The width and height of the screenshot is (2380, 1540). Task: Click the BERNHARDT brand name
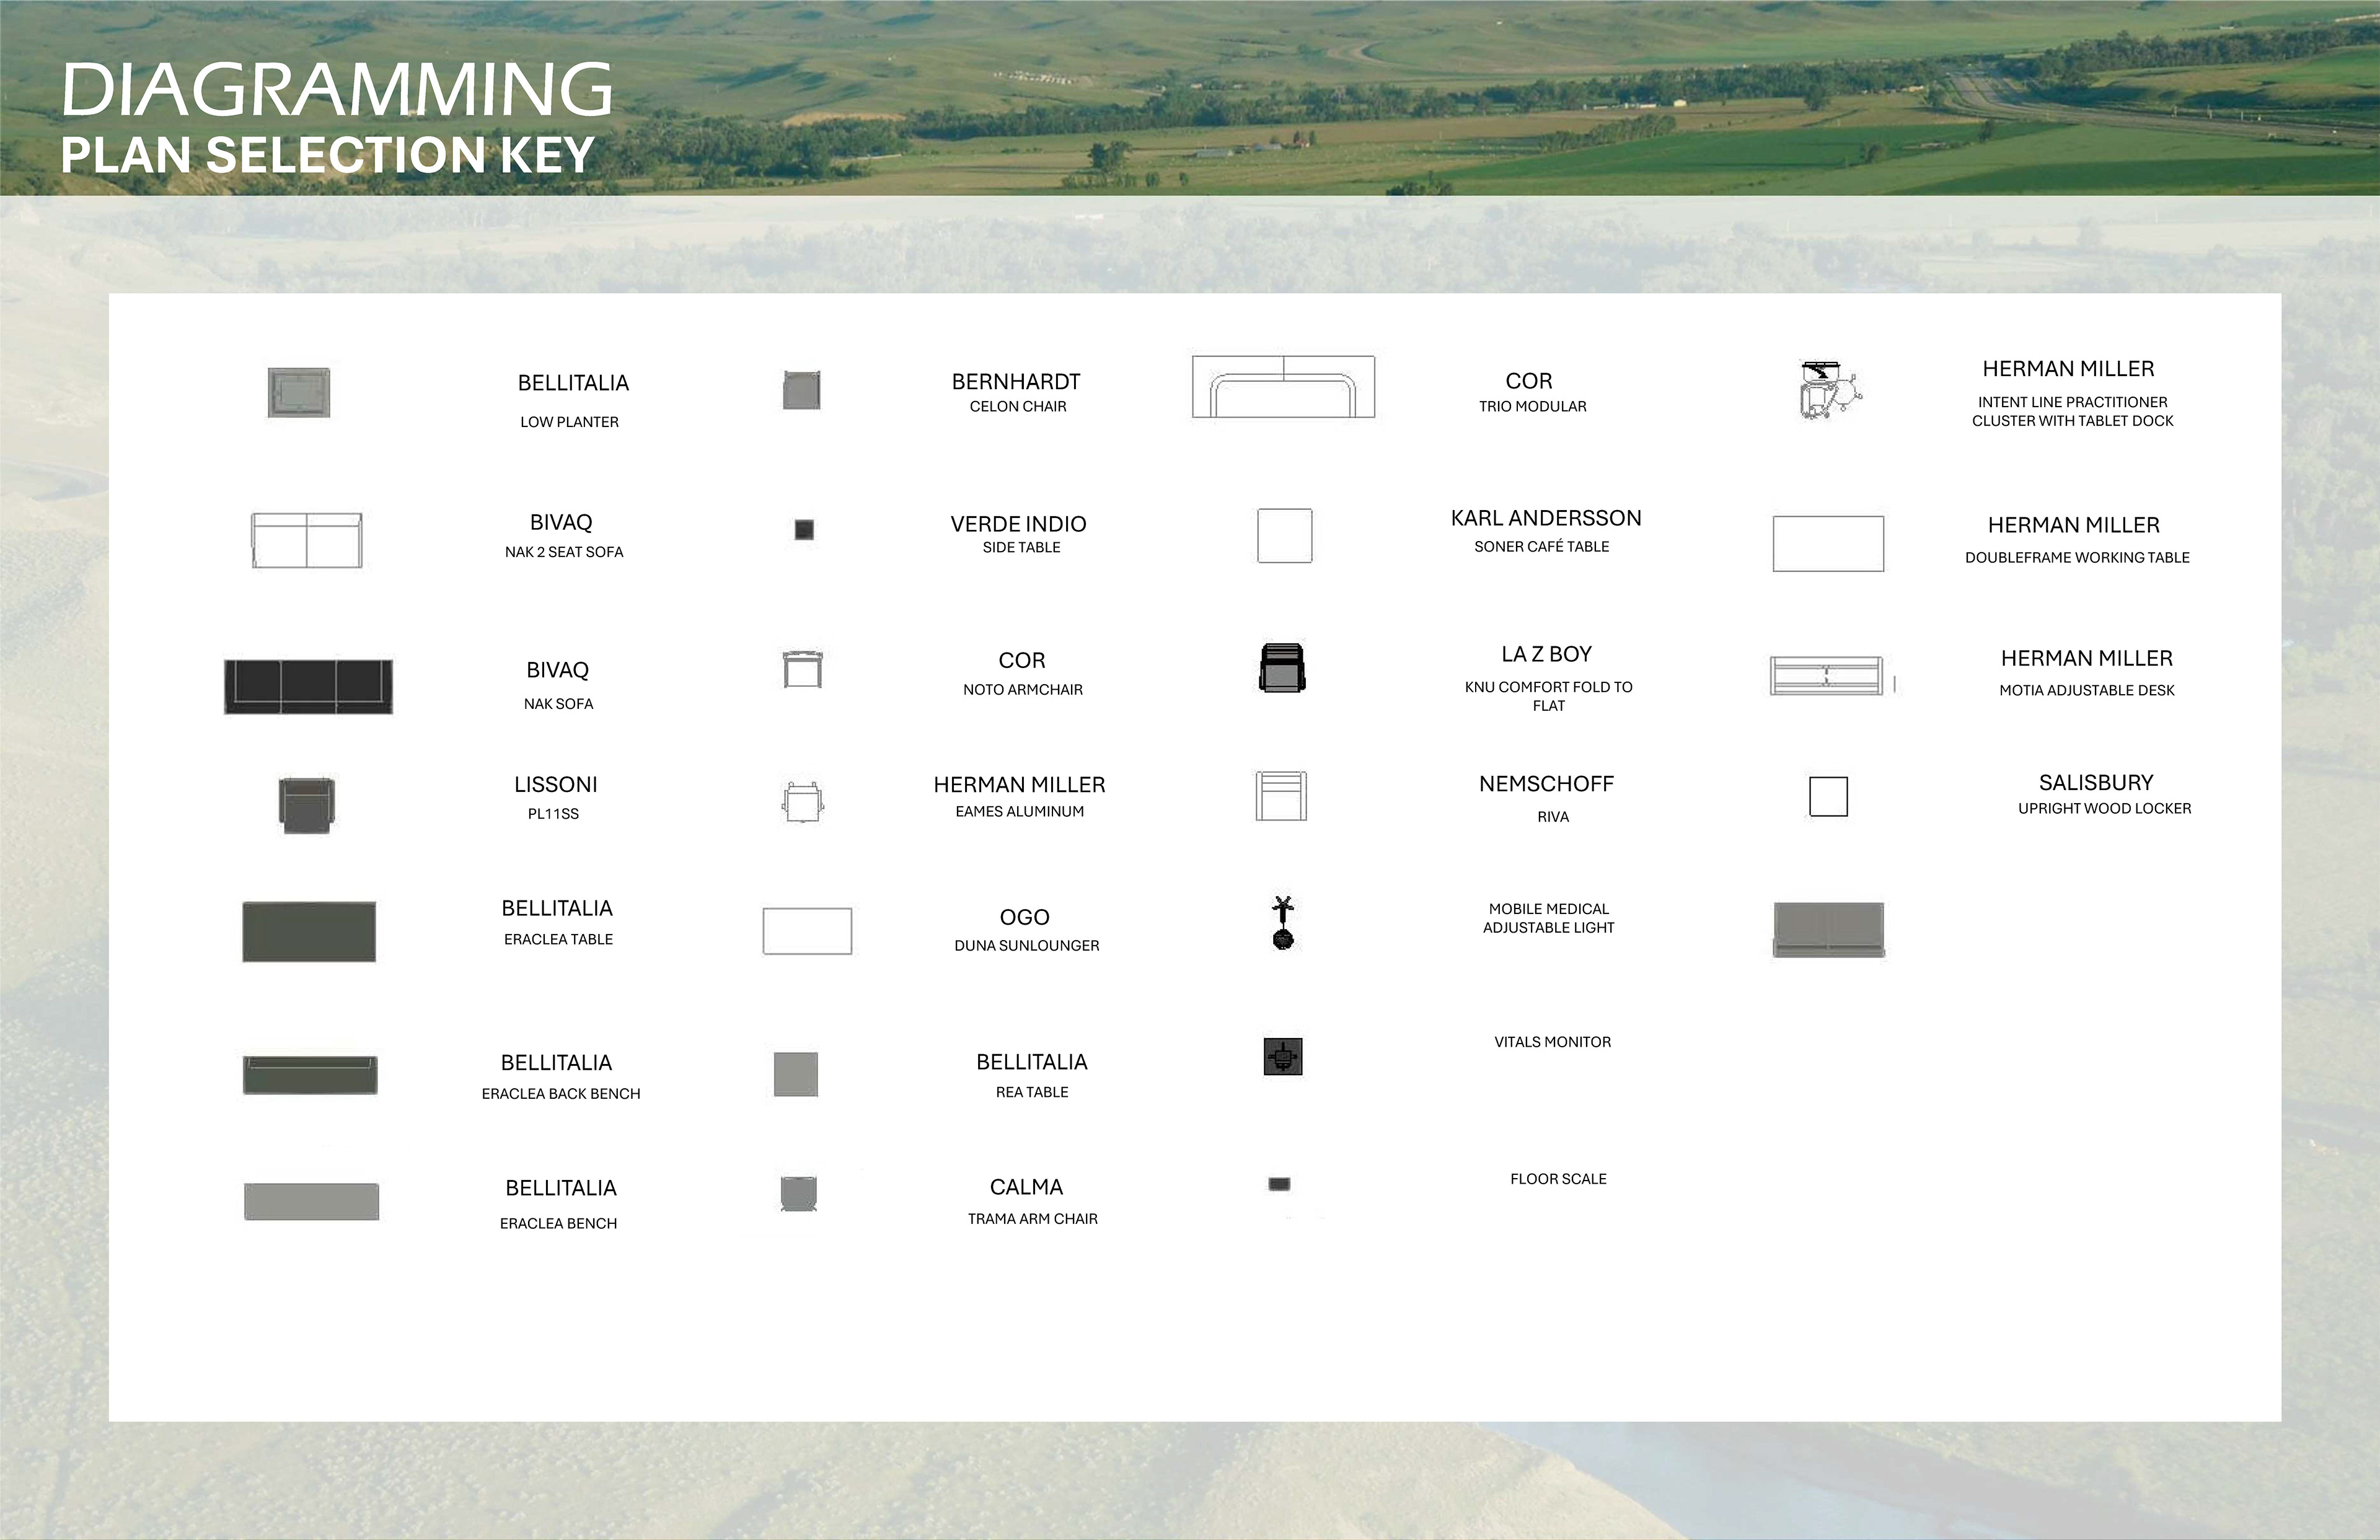point(1016,382)
